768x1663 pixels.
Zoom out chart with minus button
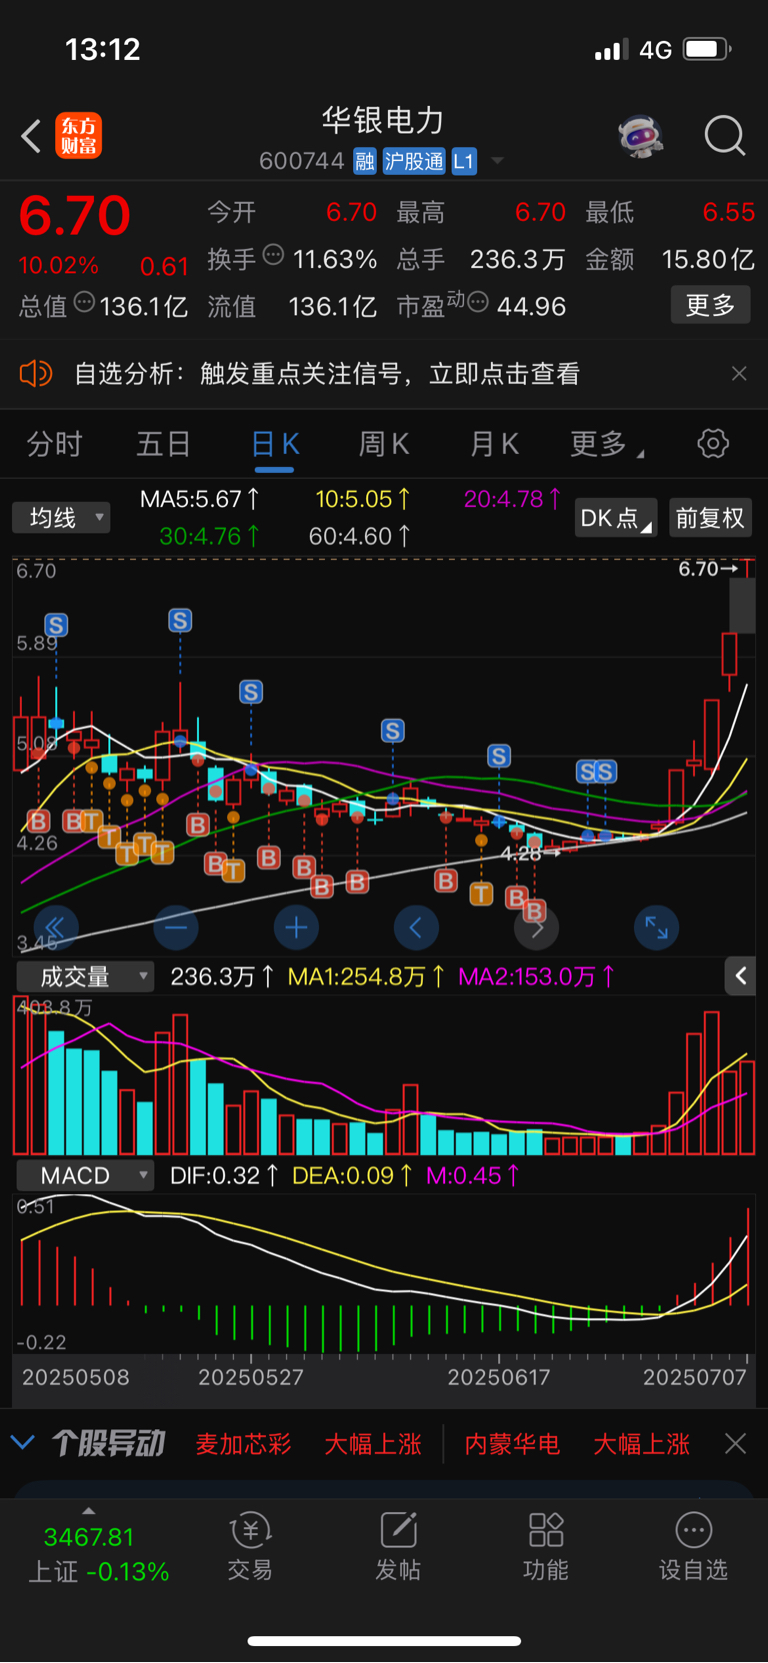tap(176, 928)
